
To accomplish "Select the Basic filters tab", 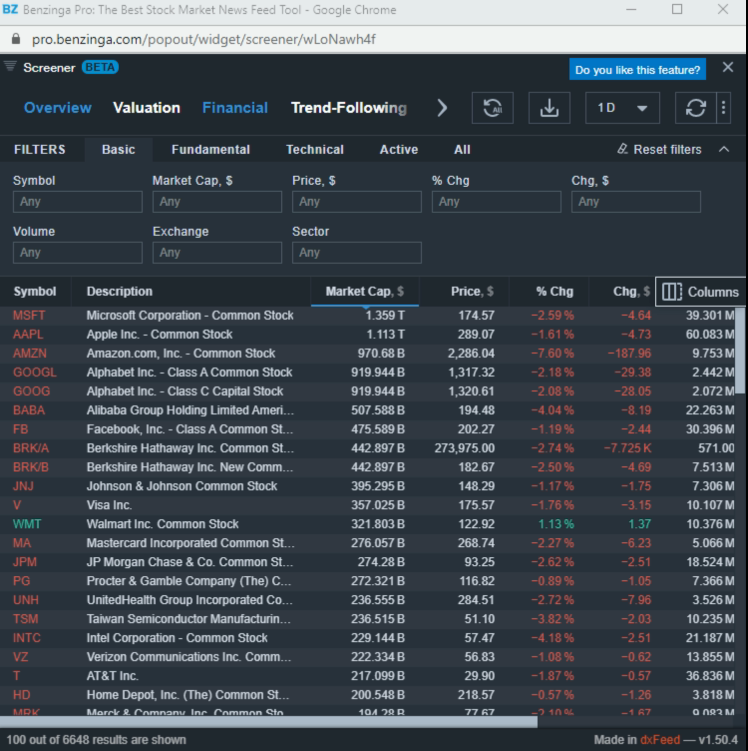I will pos(118,149).
